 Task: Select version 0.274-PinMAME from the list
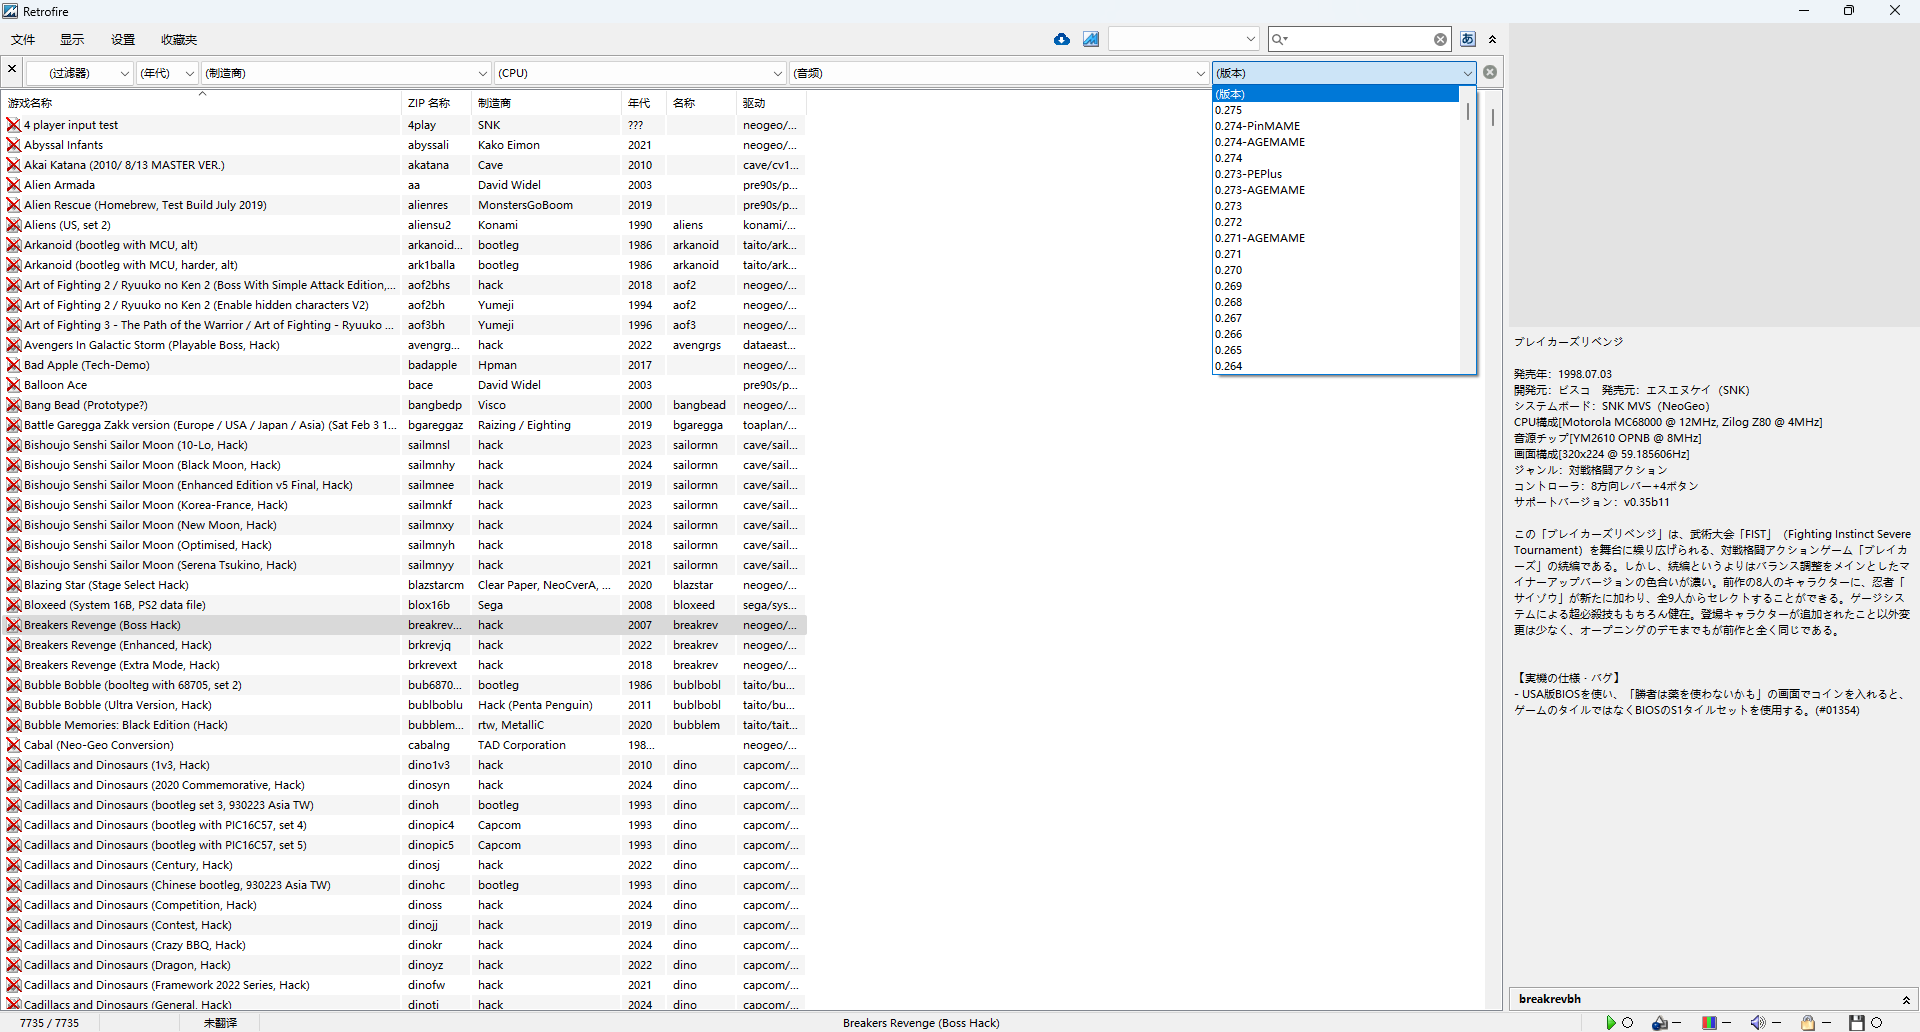coord(1336,126)
